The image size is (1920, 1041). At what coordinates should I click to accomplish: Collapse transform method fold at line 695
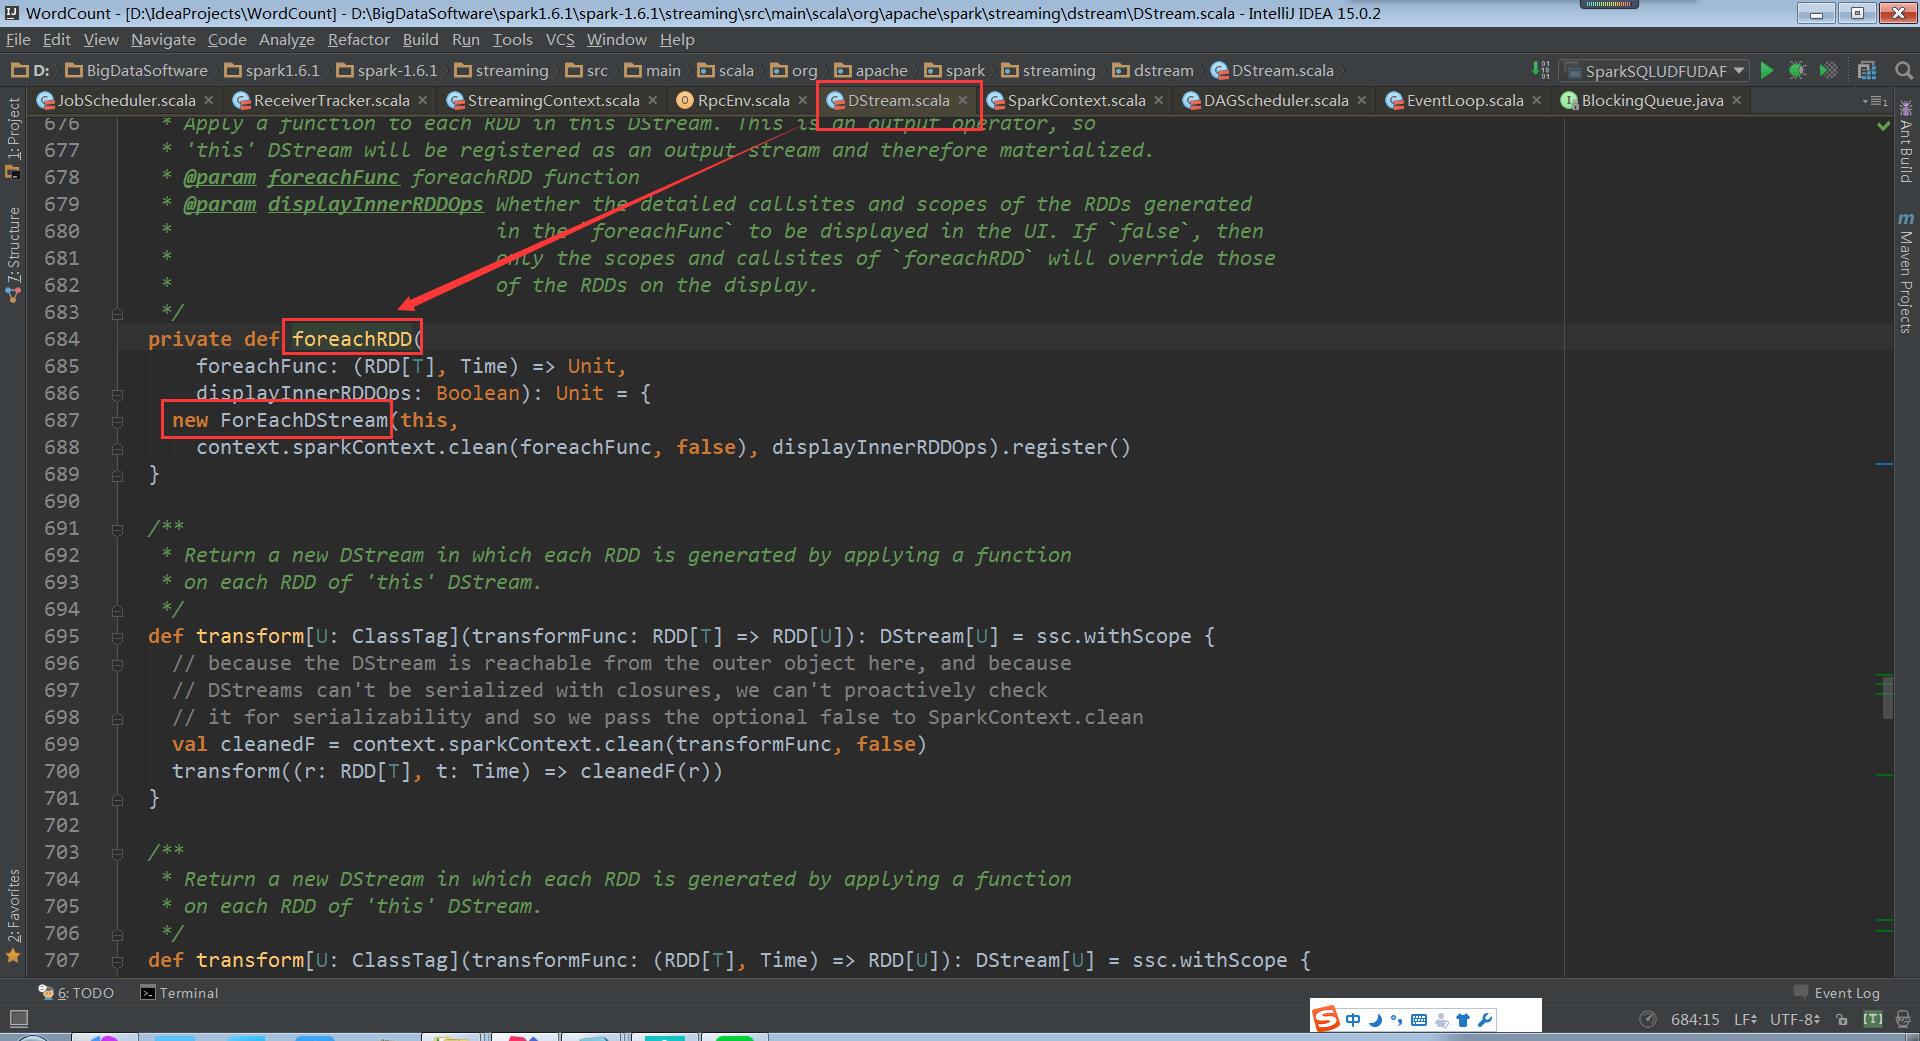(118, 636)
